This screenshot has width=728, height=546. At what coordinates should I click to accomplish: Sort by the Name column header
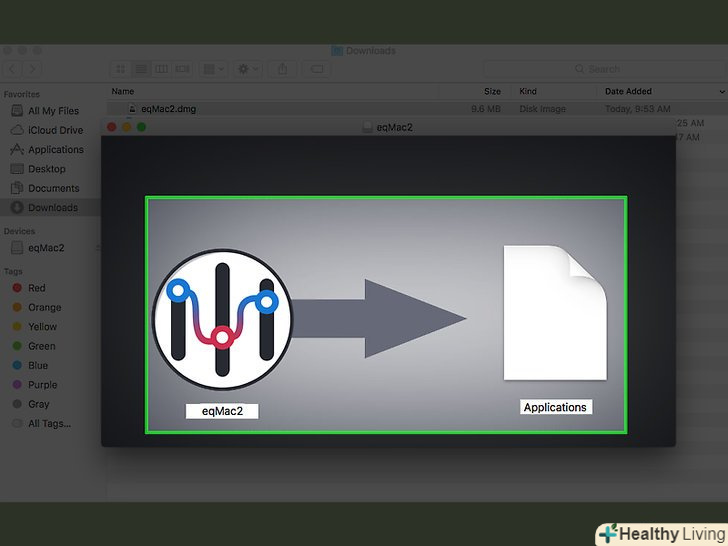(x=123, y=91)
